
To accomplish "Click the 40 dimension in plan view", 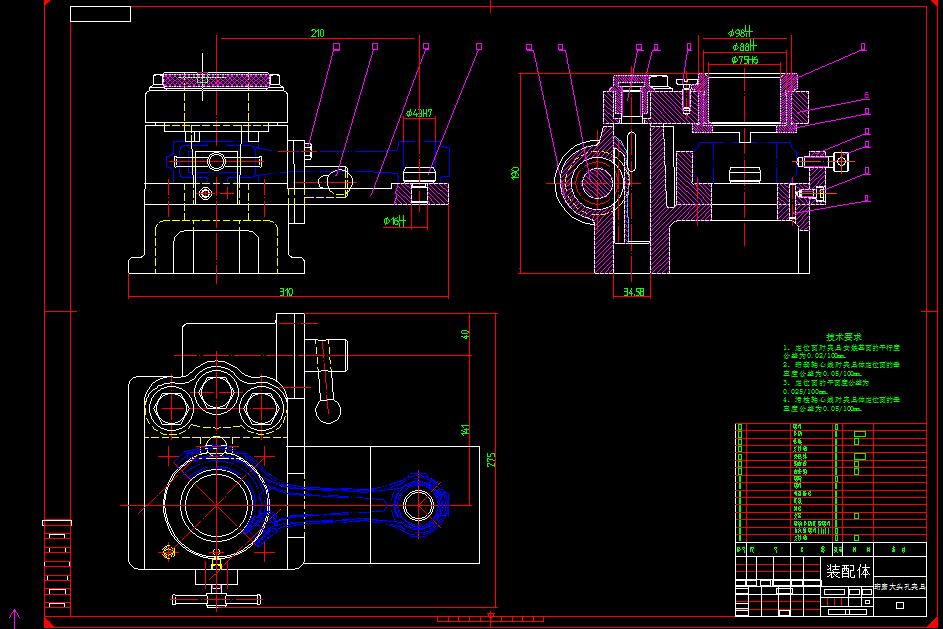I will click(465, 334).
